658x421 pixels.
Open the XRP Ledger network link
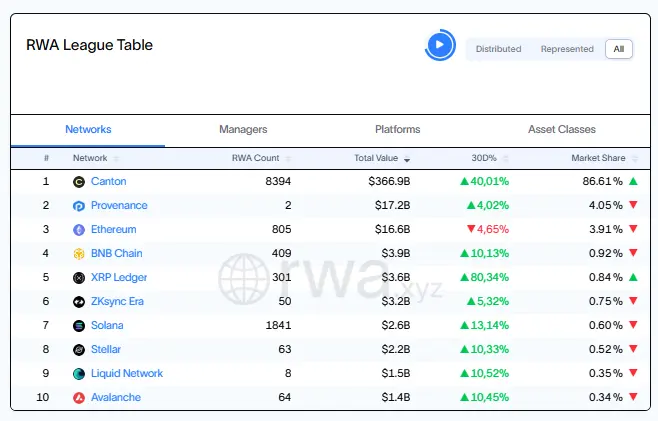119,277
